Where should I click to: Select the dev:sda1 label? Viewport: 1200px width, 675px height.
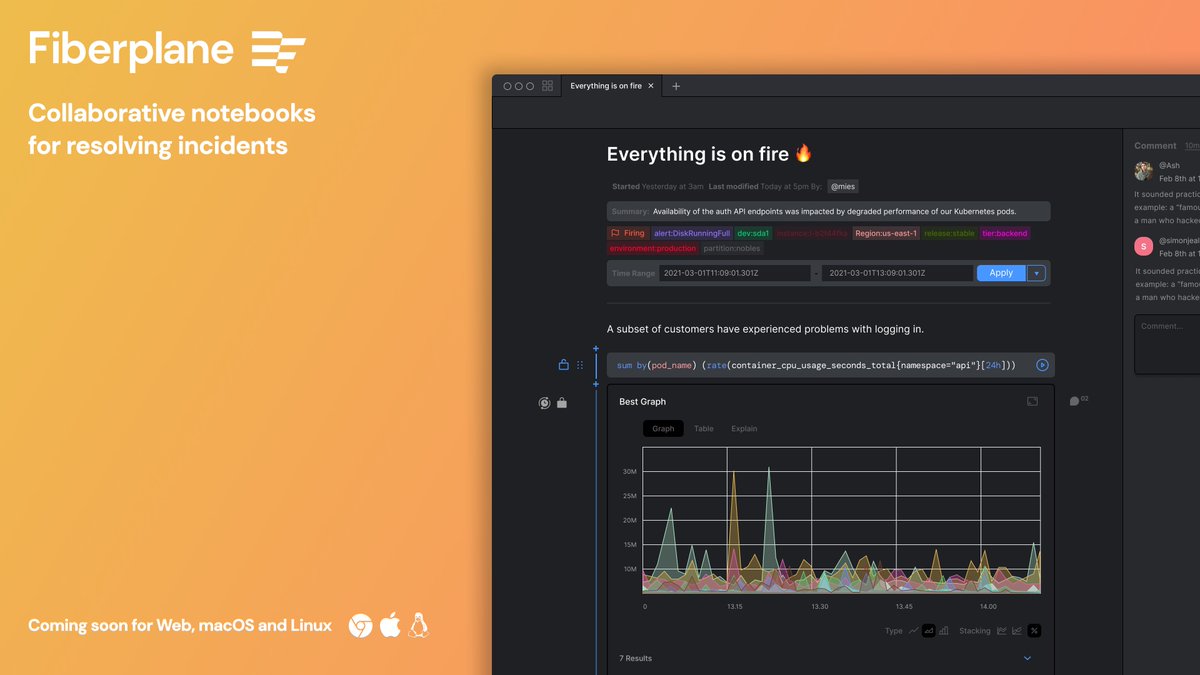pos(753,233)
